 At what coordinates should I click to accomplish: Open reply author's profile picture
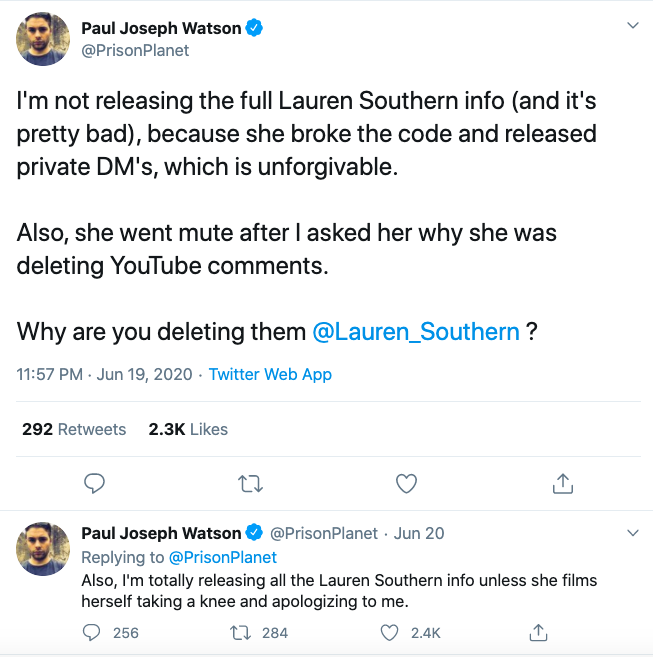[42, 545]
